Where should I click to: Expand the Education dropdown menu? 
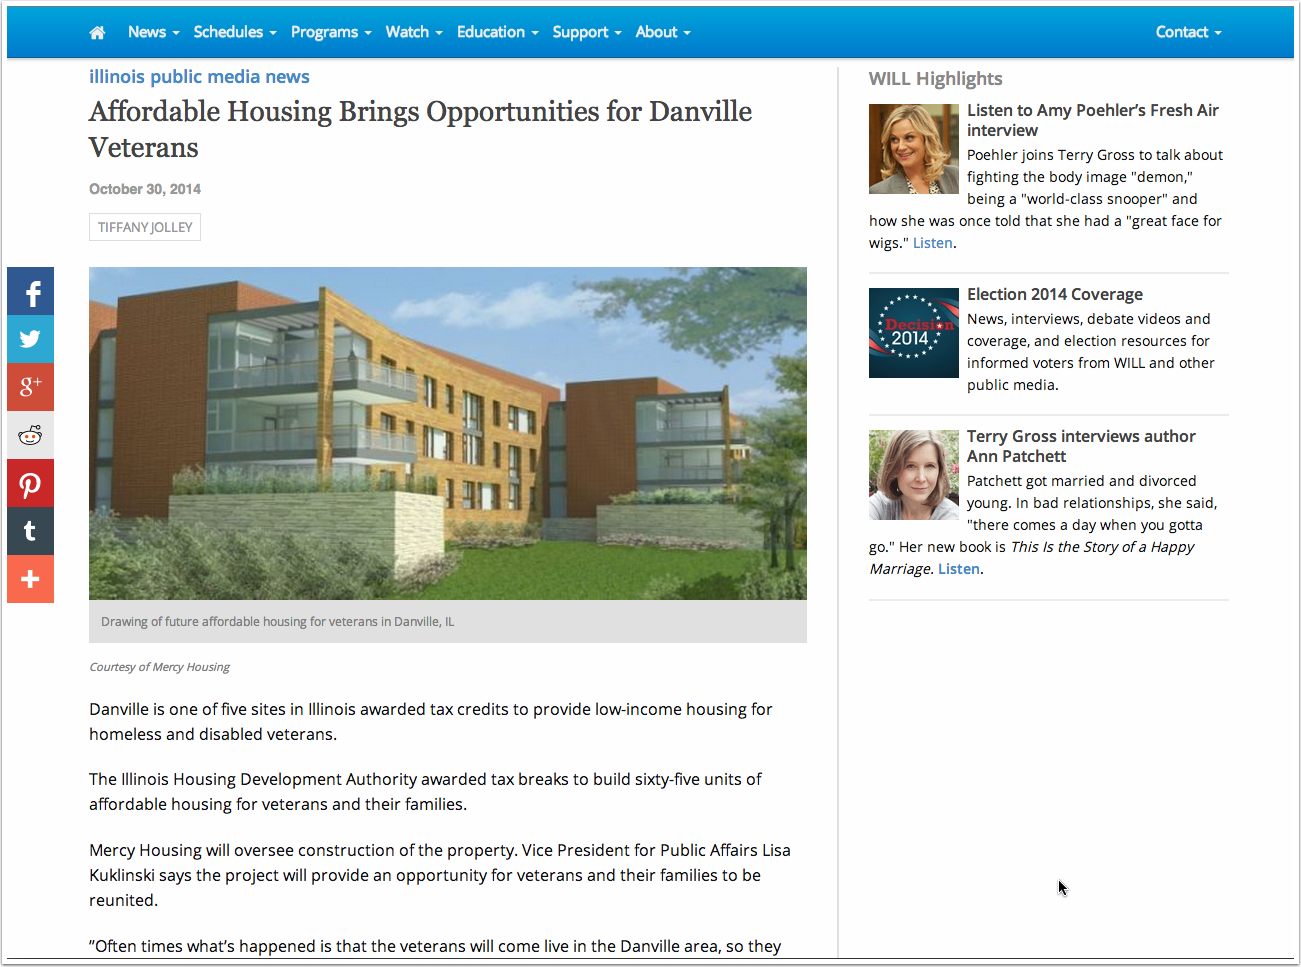pyautogui.click(x=498, y=32)
